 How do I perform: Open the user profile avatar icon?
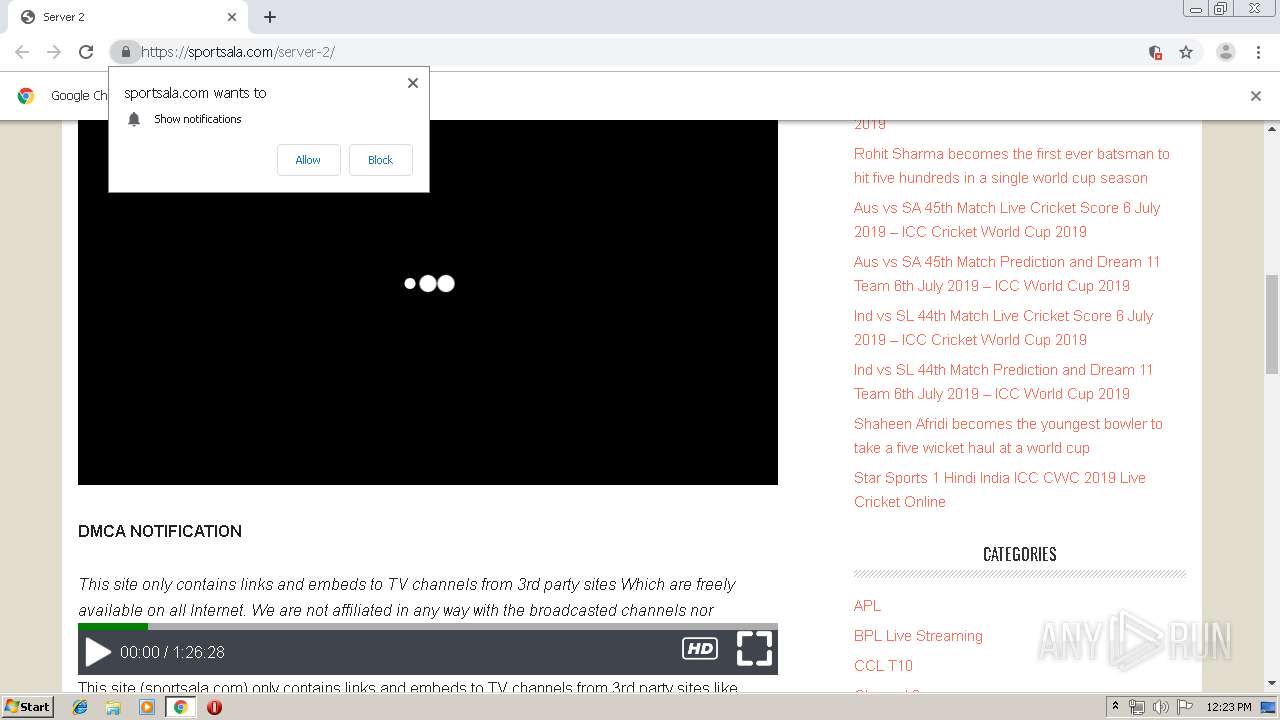[x=1225, y=52]
